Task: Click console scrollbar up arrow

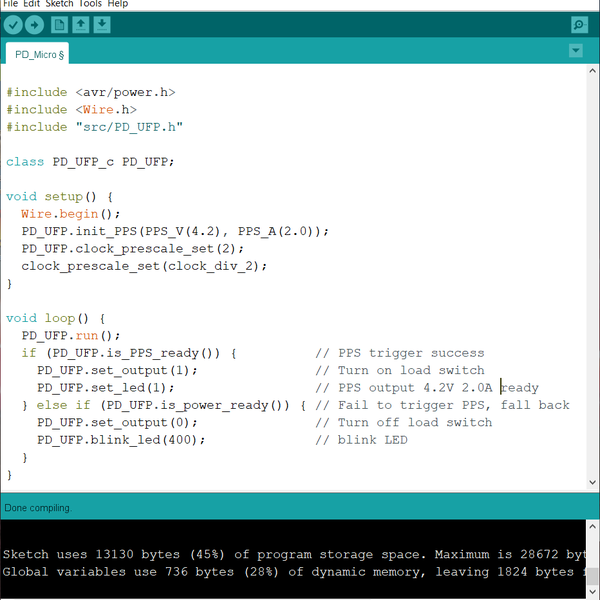Action: point(592,527)
